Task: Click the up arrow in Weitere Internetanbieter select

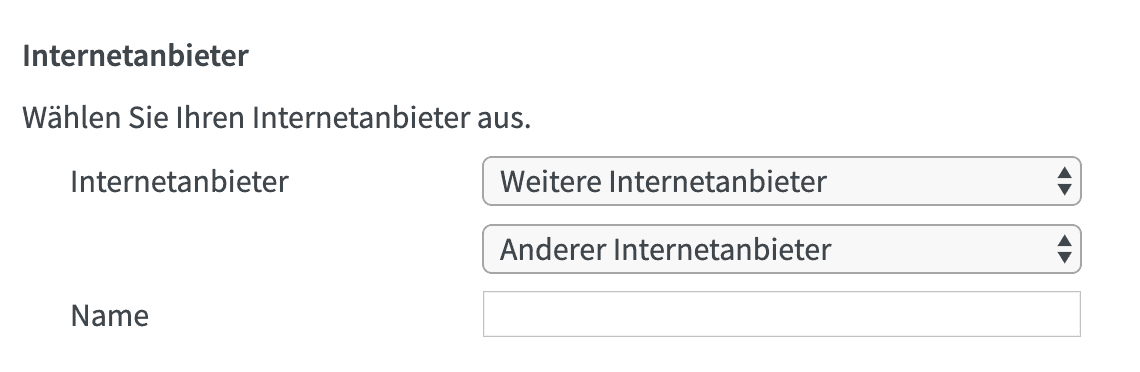Action: point(1064,173)
